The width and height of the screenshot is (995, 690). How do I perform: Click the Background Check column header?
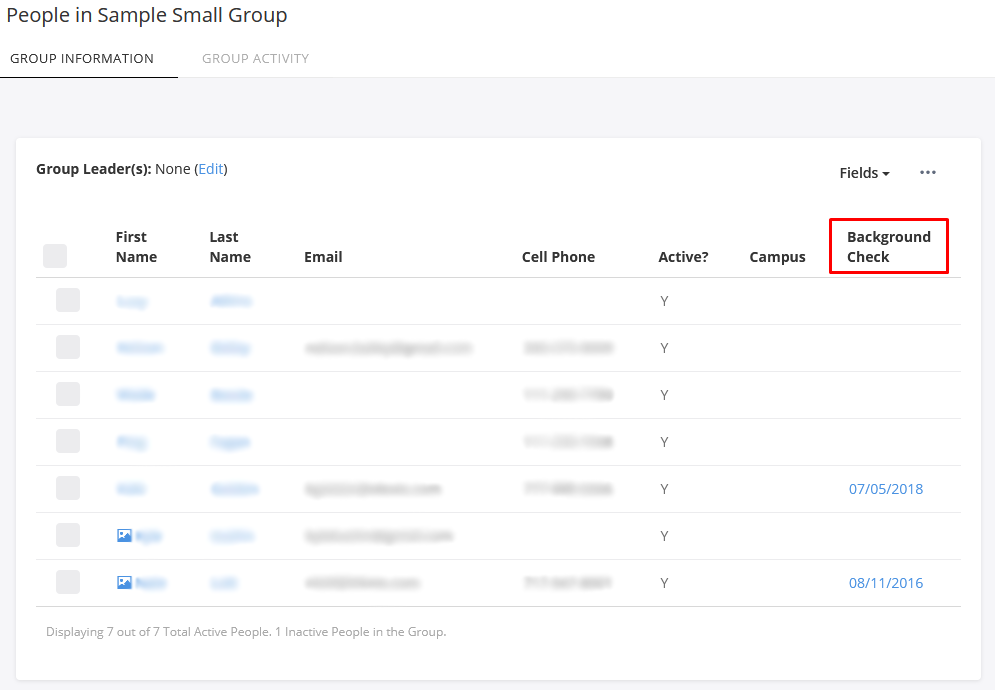tap(888, 247)
